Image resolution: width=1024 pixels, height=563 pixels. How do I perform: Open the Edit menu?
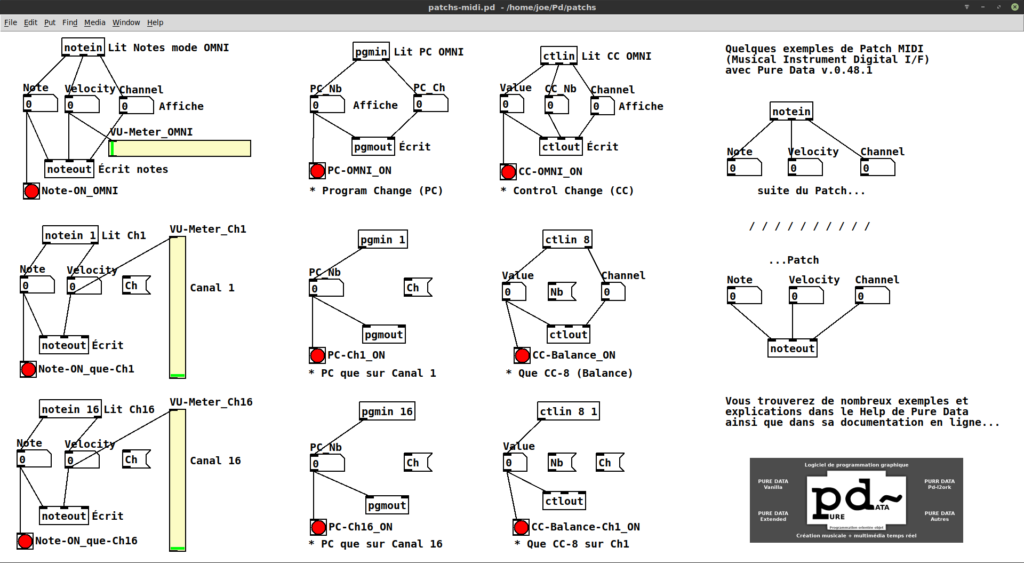pyautogui.click(x=30, y=22)
